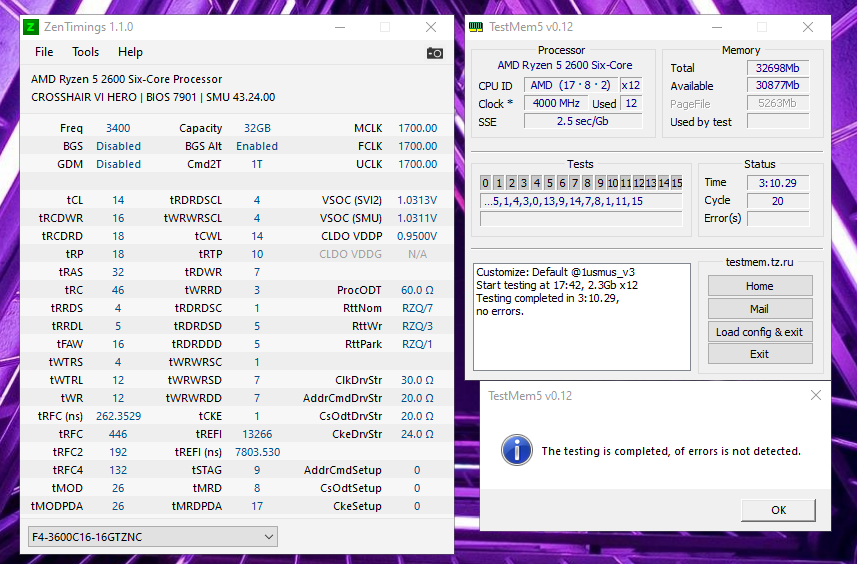The width and height of the screenshot is (857, 564).
Task: Click the PageFile 5263Mb field
Action: 777,103
